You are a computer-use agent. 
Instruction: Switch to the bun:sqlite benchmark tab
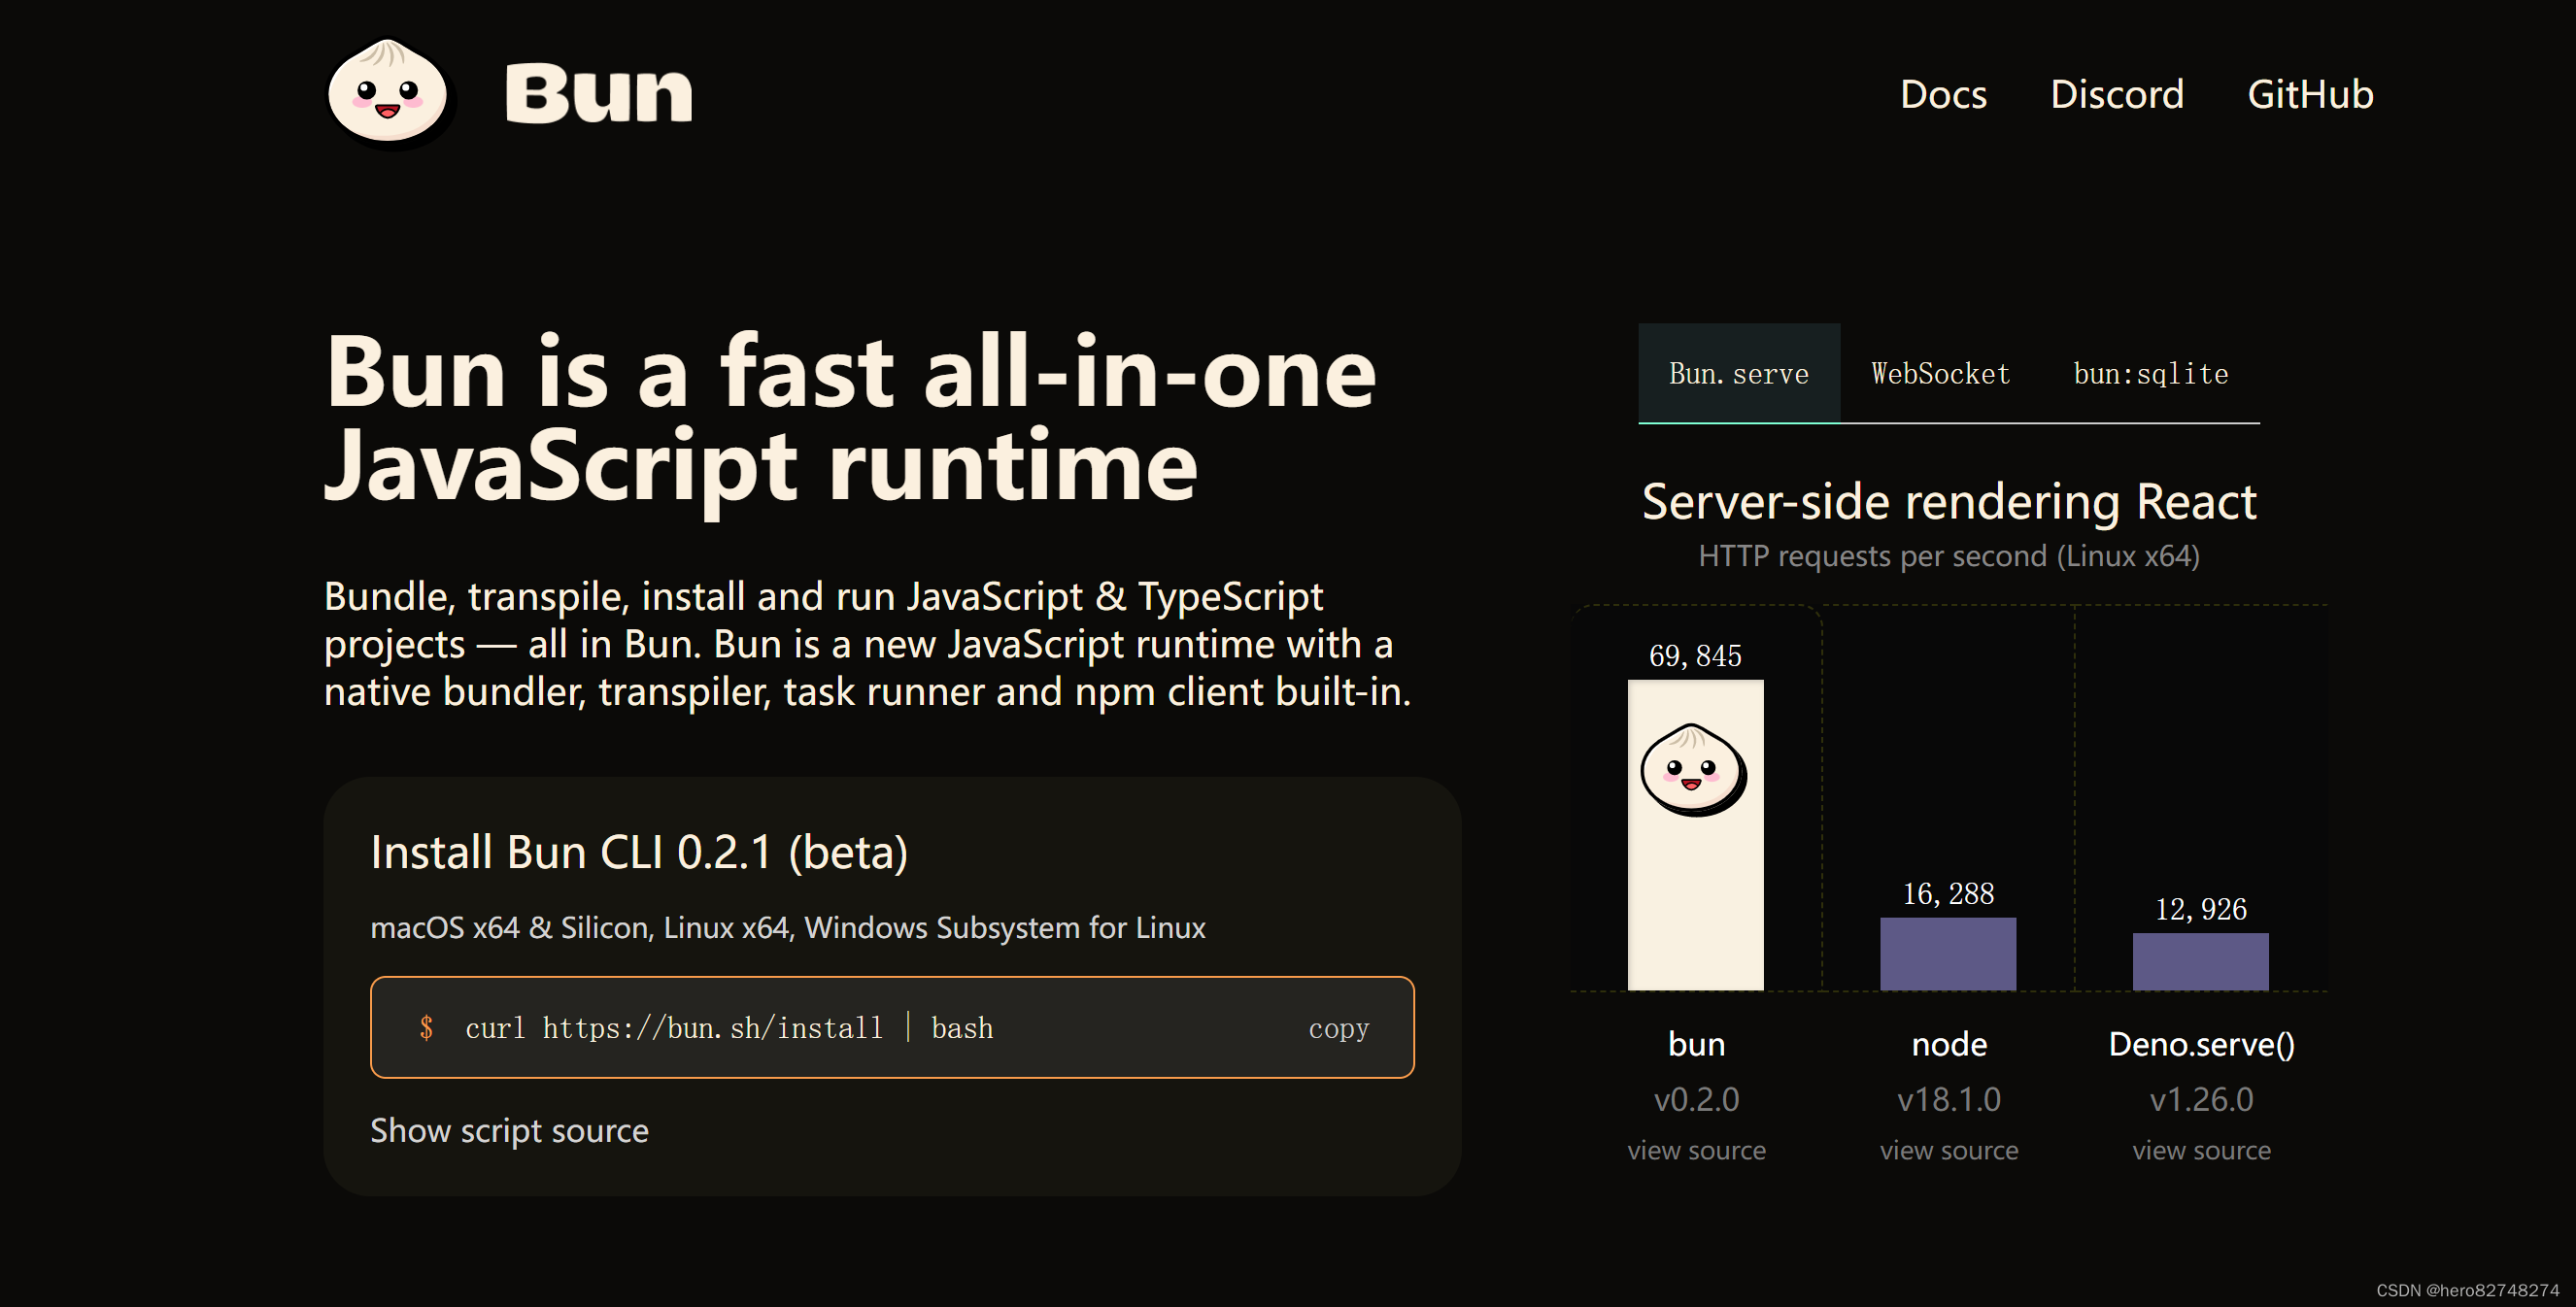[x=2150, y=373]
